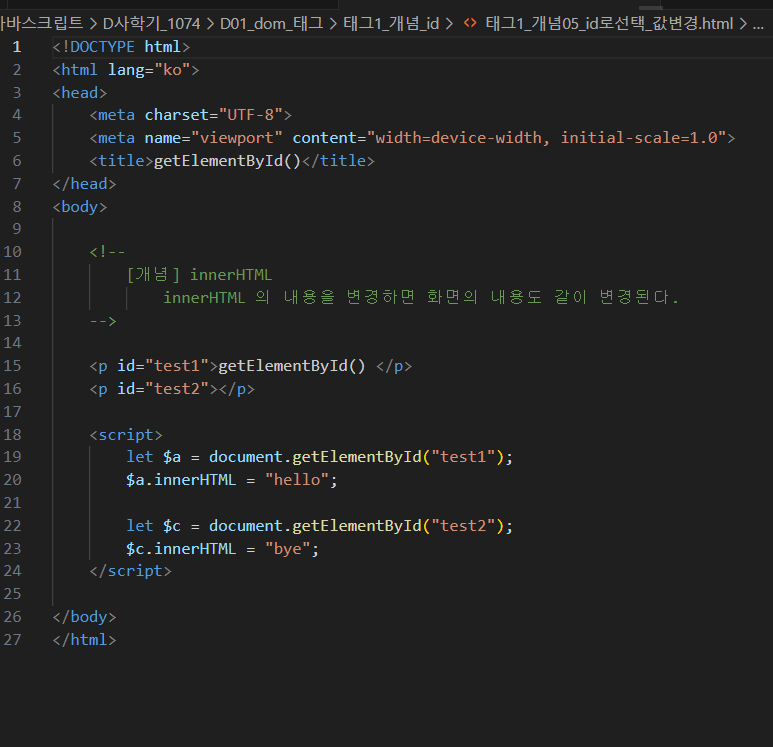Viewport: 773px width, 747px height.
Task: Click line number 27 in gutter
Action: [12, 640]
